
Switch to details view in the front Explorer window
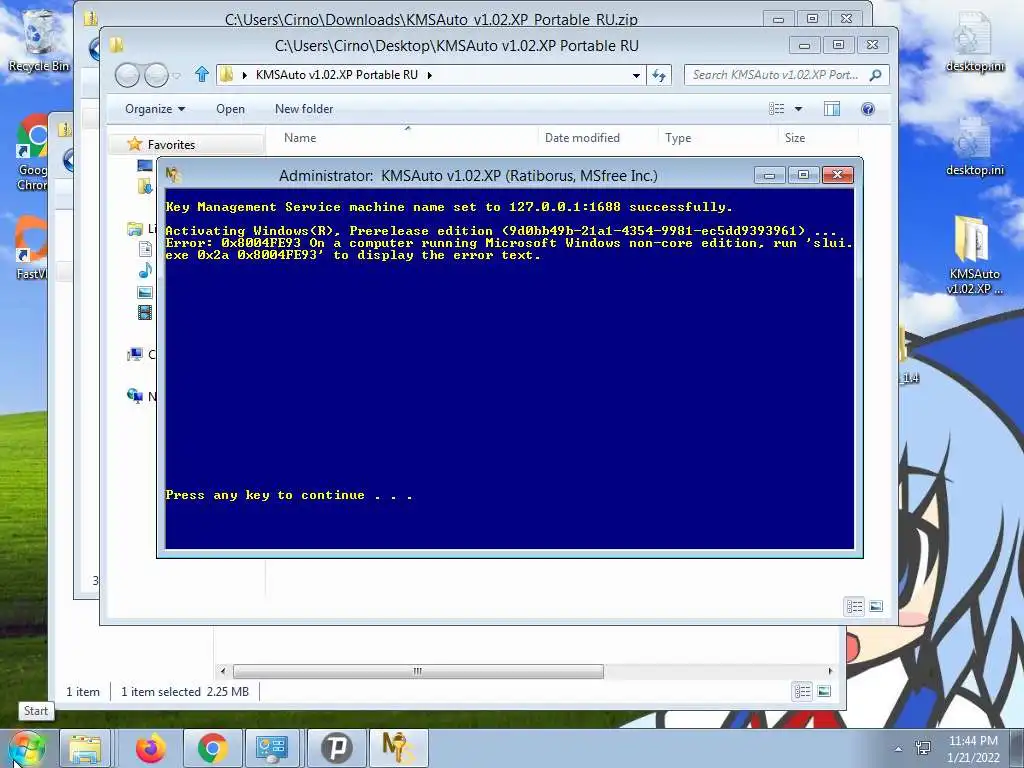[x=855, y=607]
